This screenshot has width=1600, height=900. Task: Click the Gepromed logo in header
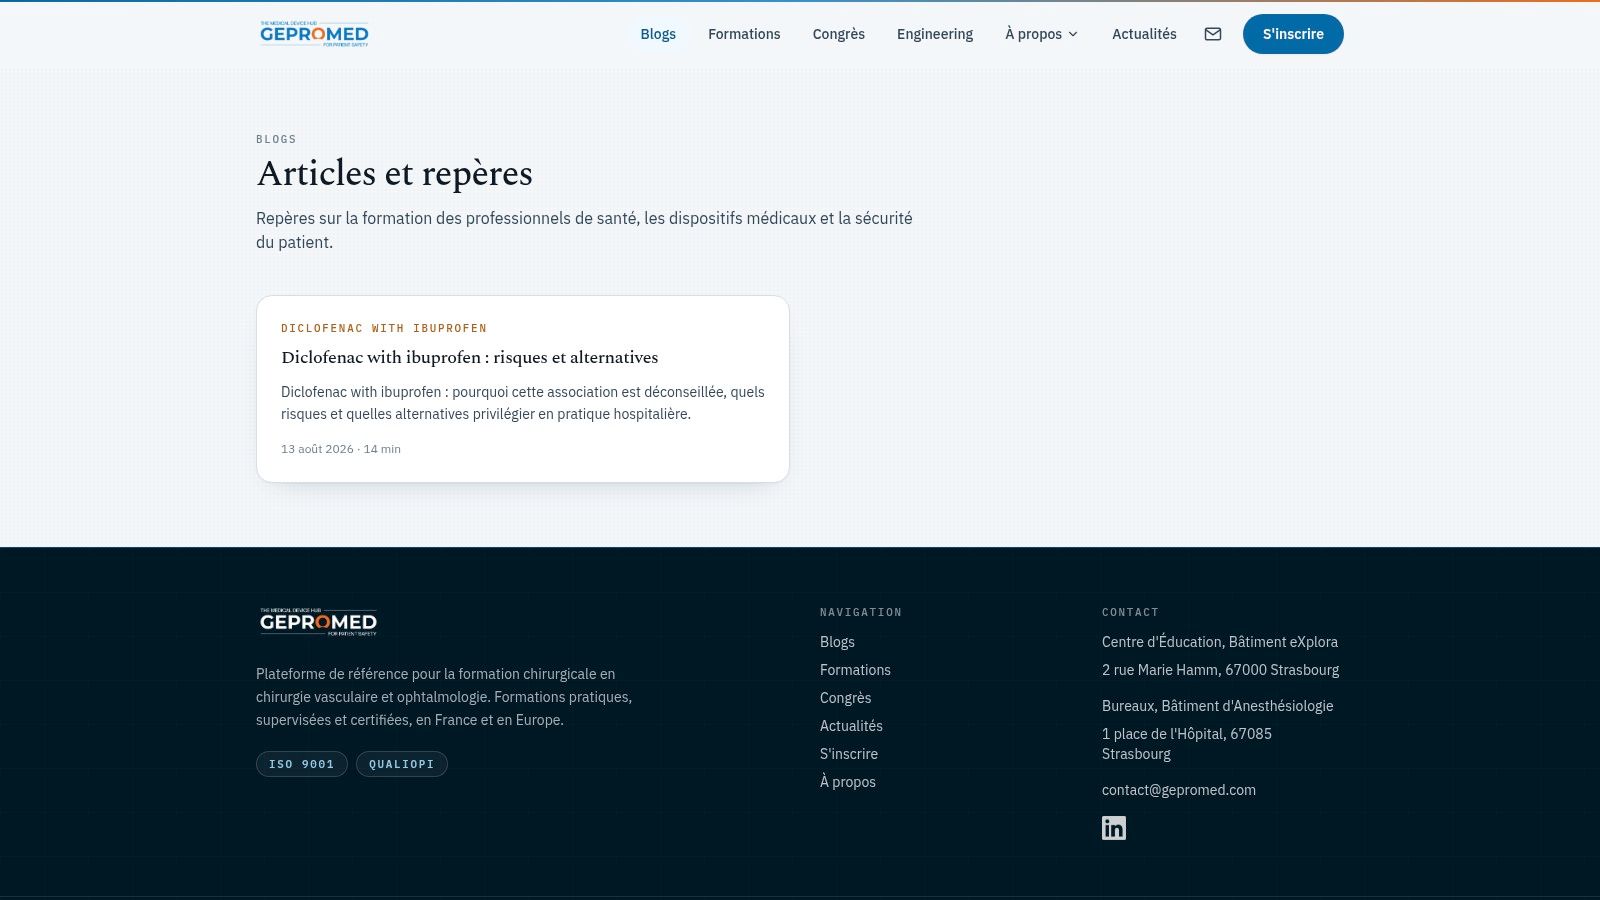pyautogui.click(x=314, y=34)
